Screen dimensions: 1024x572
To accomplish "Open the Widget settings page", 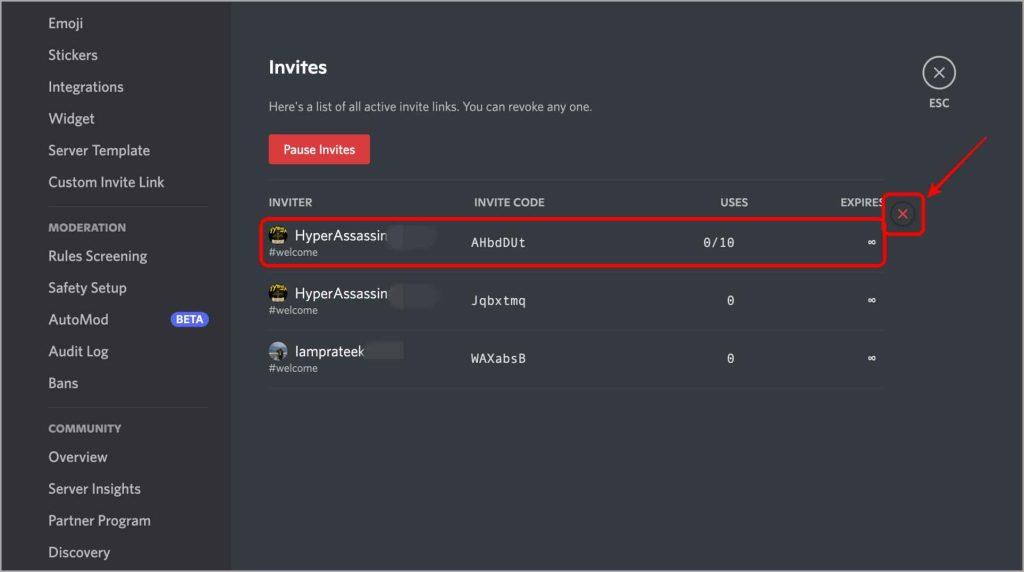I will pos(71,119).
